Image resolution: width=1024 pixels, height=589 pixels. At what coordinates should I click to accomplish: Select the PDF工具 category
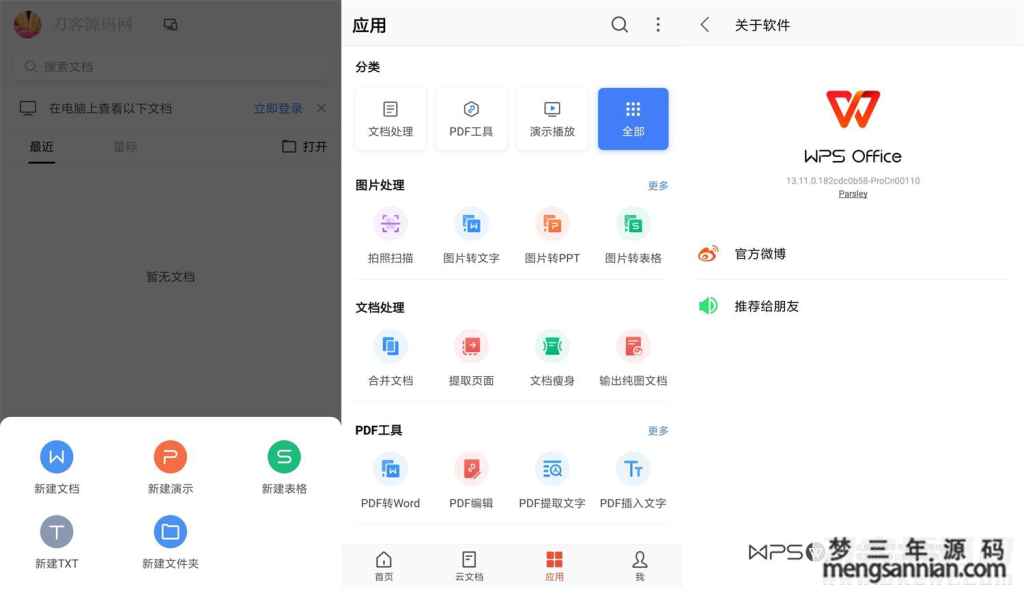pos(472,119)
